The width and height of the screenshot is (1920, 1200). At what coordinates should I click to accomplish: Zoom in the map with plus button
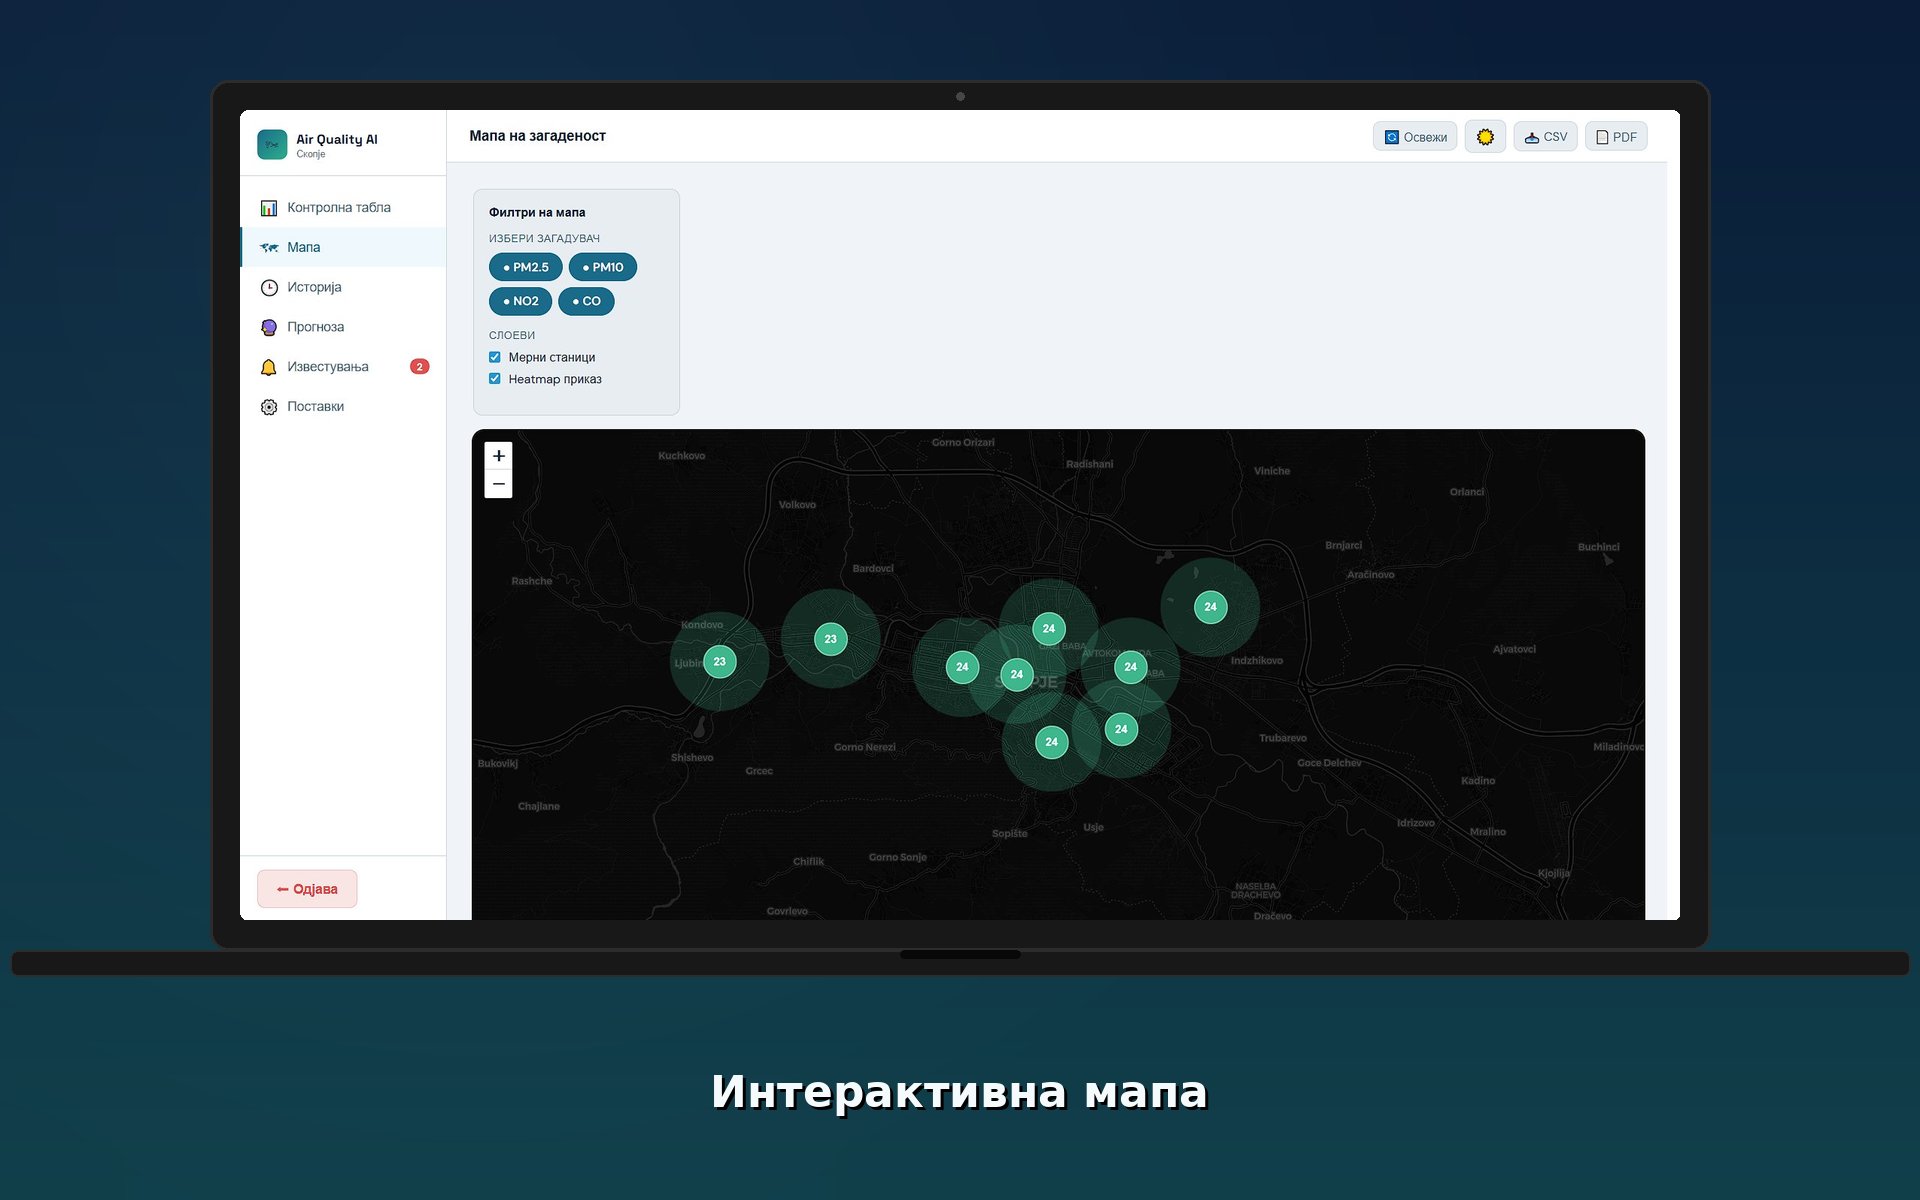(x=498, y=456)
